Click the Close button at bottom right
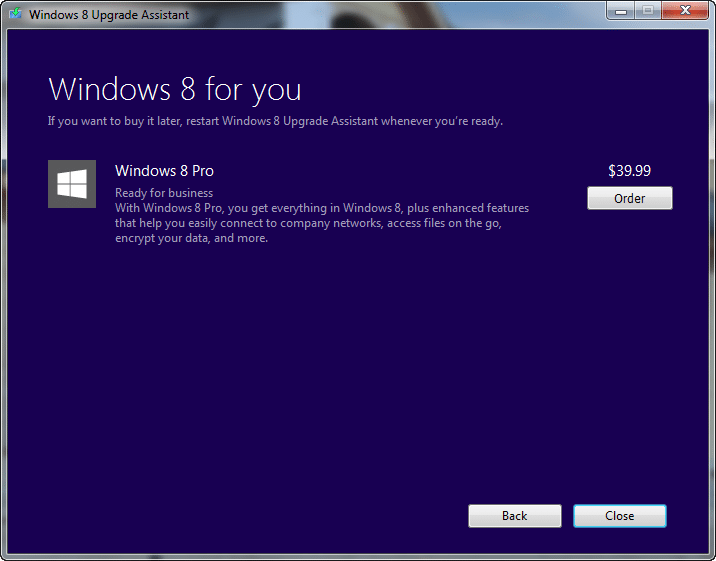The image size is (716, 561). pyautogui.click(x=620, y=516)
